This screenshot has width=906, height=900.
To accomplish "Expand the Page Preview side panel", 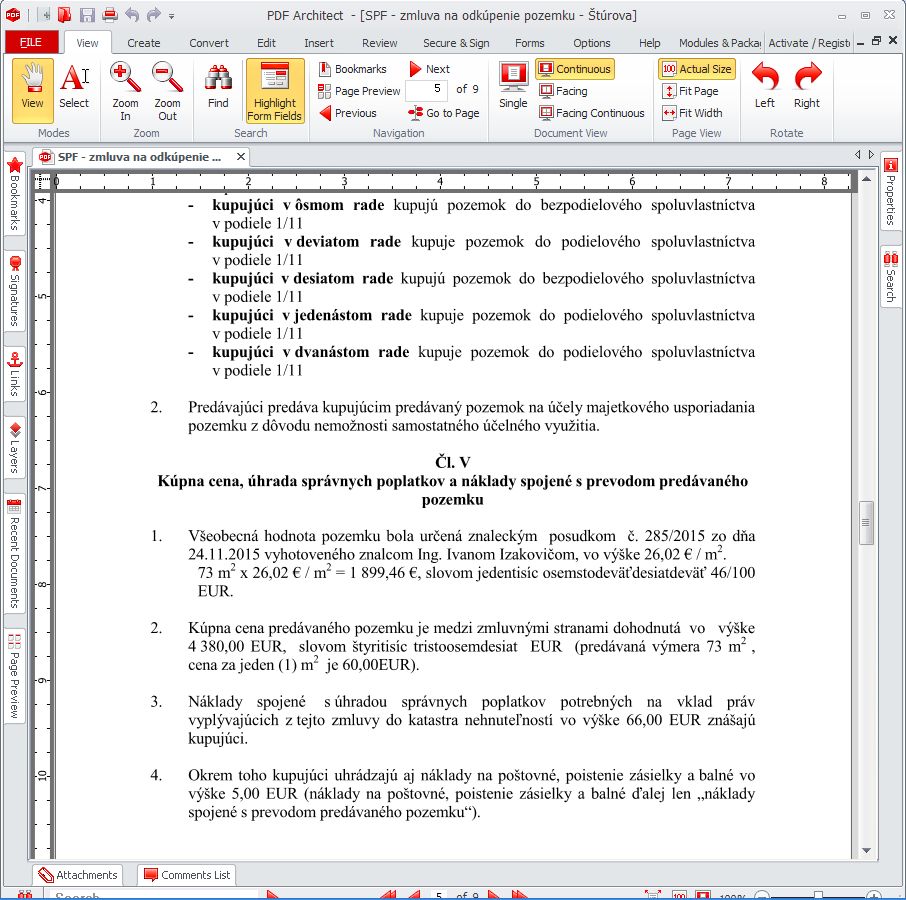I will (14, 675).
